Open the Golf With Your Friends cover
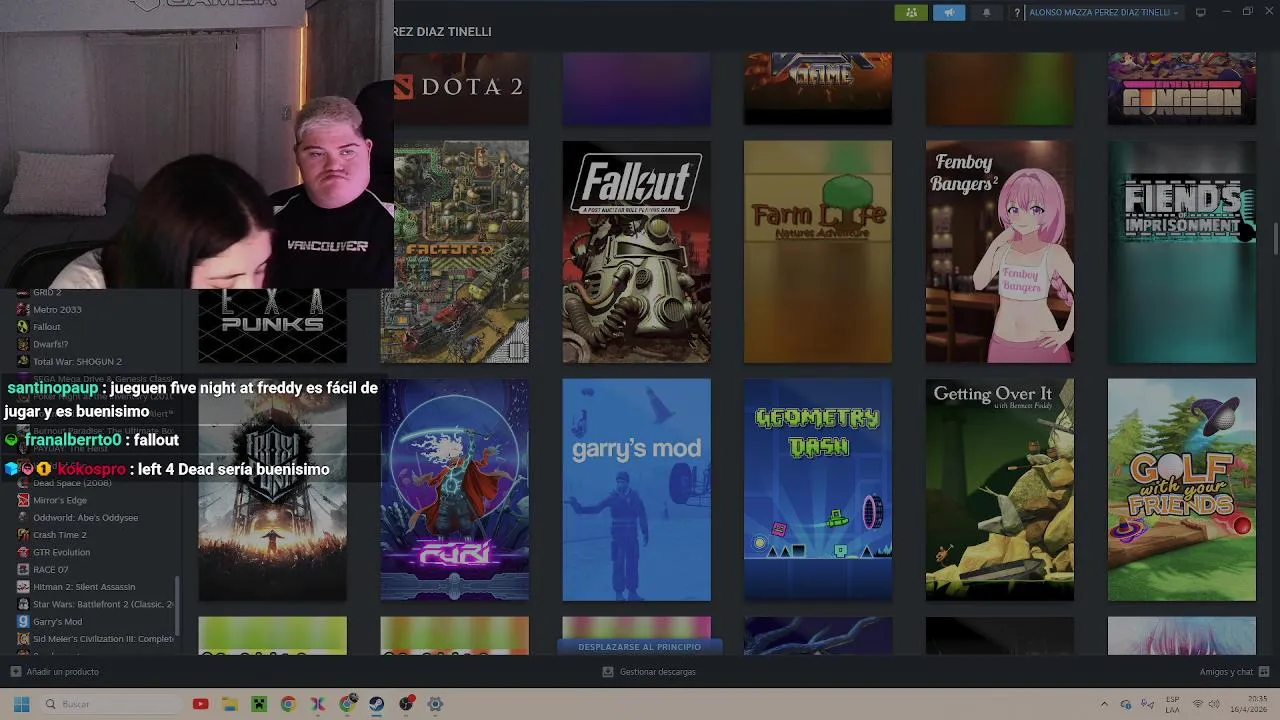 click(1182, 490)
